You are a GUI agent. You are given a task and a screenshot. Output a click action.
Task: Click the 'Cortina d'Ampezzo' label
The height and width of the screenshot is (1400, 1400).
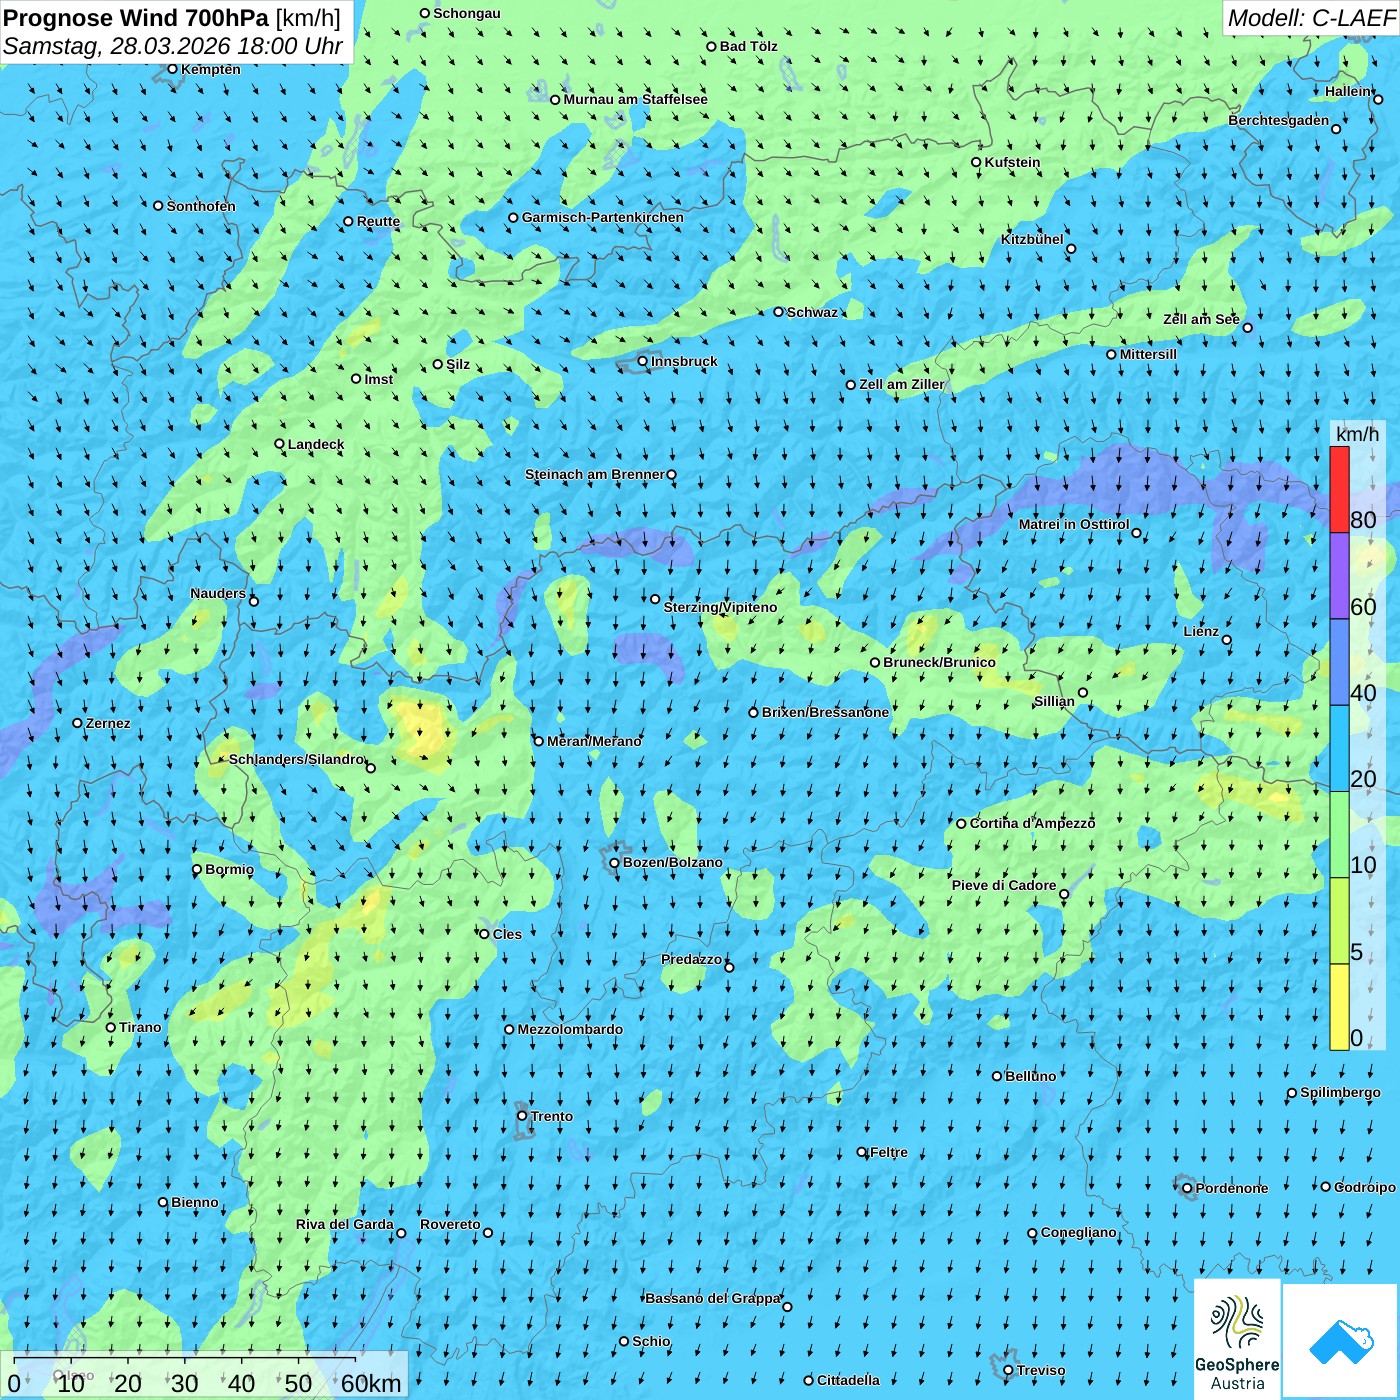(1032, 823)
